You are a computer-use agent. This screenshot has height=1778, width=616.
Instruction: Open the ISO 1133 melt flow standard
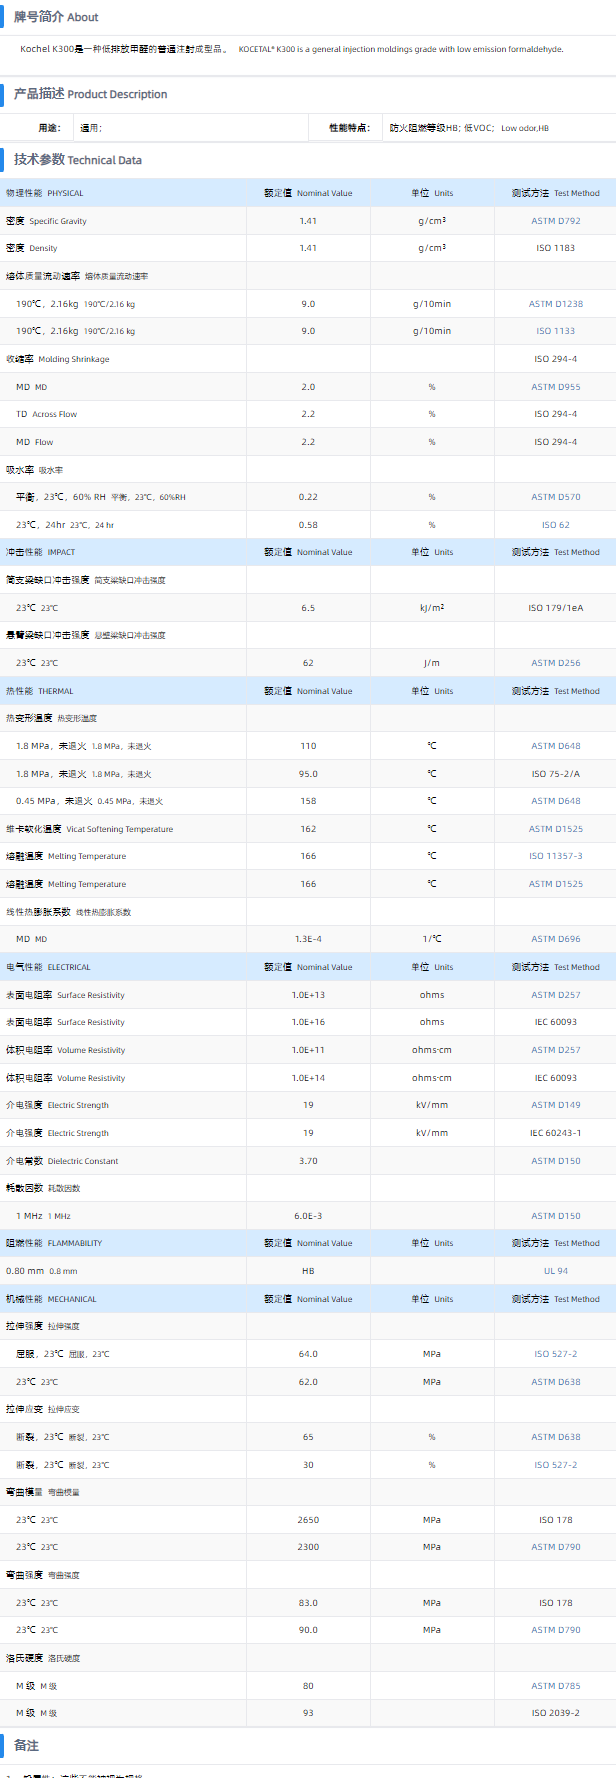[555, 331]
